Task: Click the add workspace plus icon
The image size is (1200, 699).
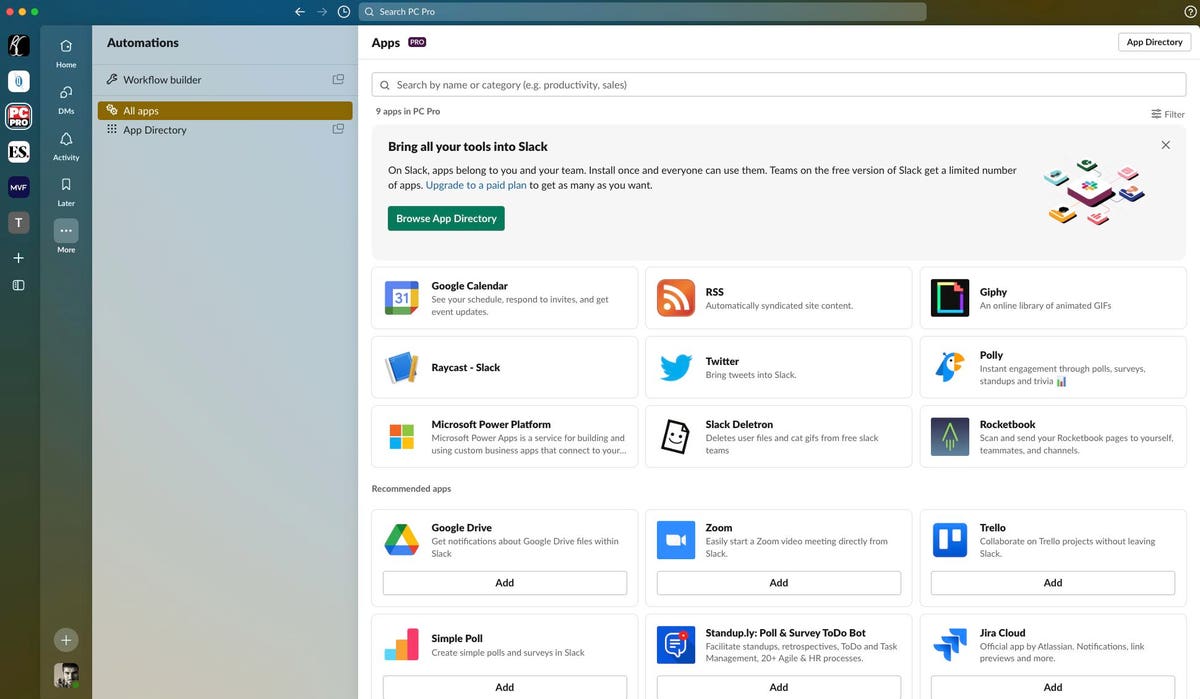Action: (x=18, y=258)
